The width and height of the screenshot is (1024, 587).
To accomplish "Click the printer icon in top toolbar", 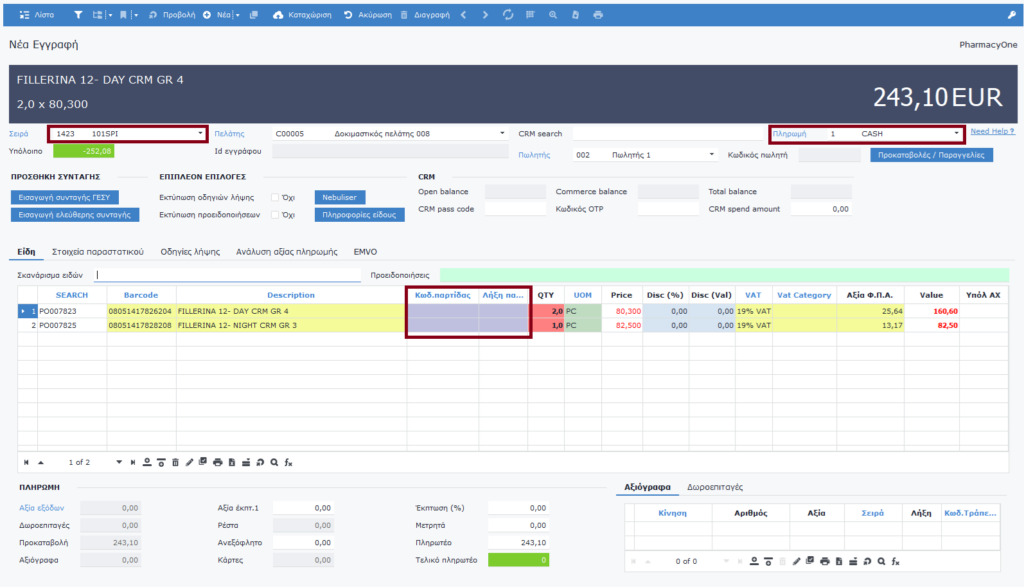I will (598, 15).
